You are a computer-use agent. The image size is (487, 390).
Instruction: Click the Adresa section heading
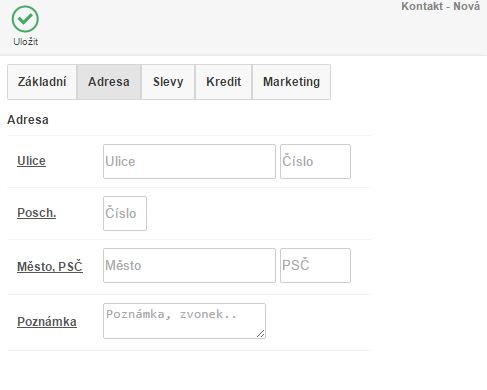[28, 120]
